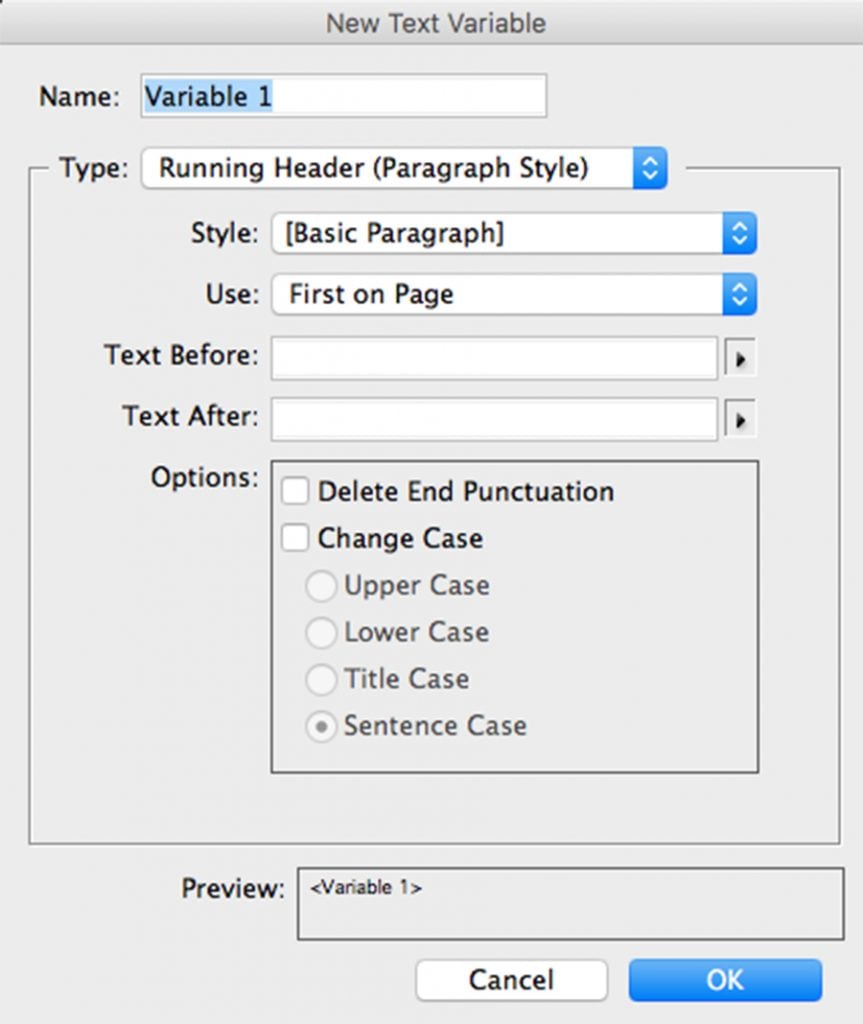Click the Style dropdown blue stepper arrows
The height and width of the screenshot is (1024, 863).
(739, 234)
